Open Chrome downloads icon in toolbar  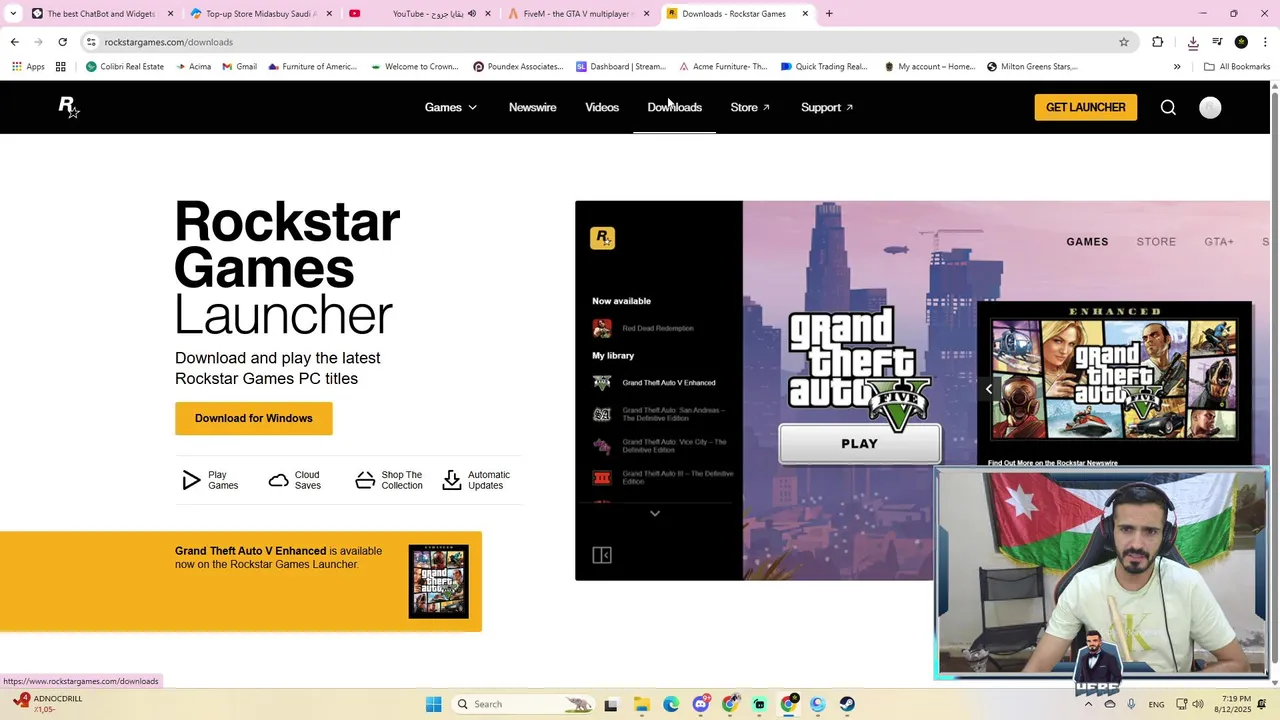1193,42
